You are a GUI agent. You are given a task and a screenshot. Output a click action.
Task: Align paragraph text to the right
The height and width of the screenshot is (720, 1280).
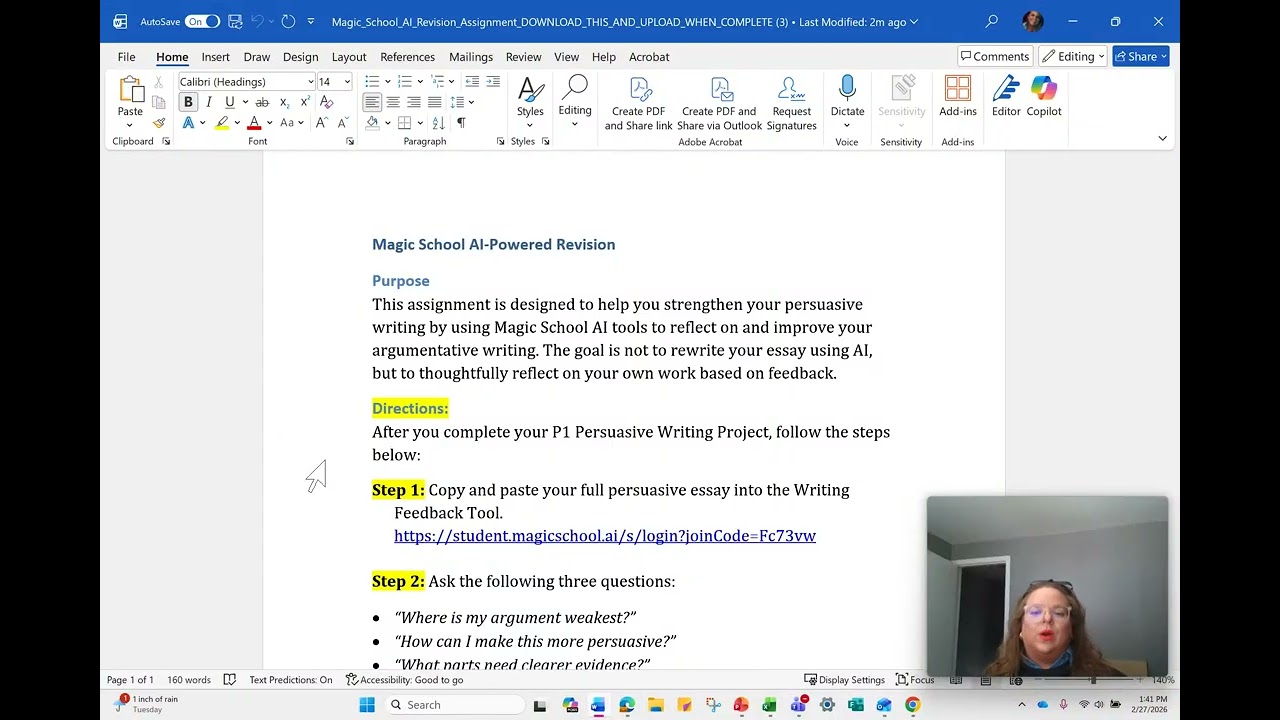click(x=414, y=102)
